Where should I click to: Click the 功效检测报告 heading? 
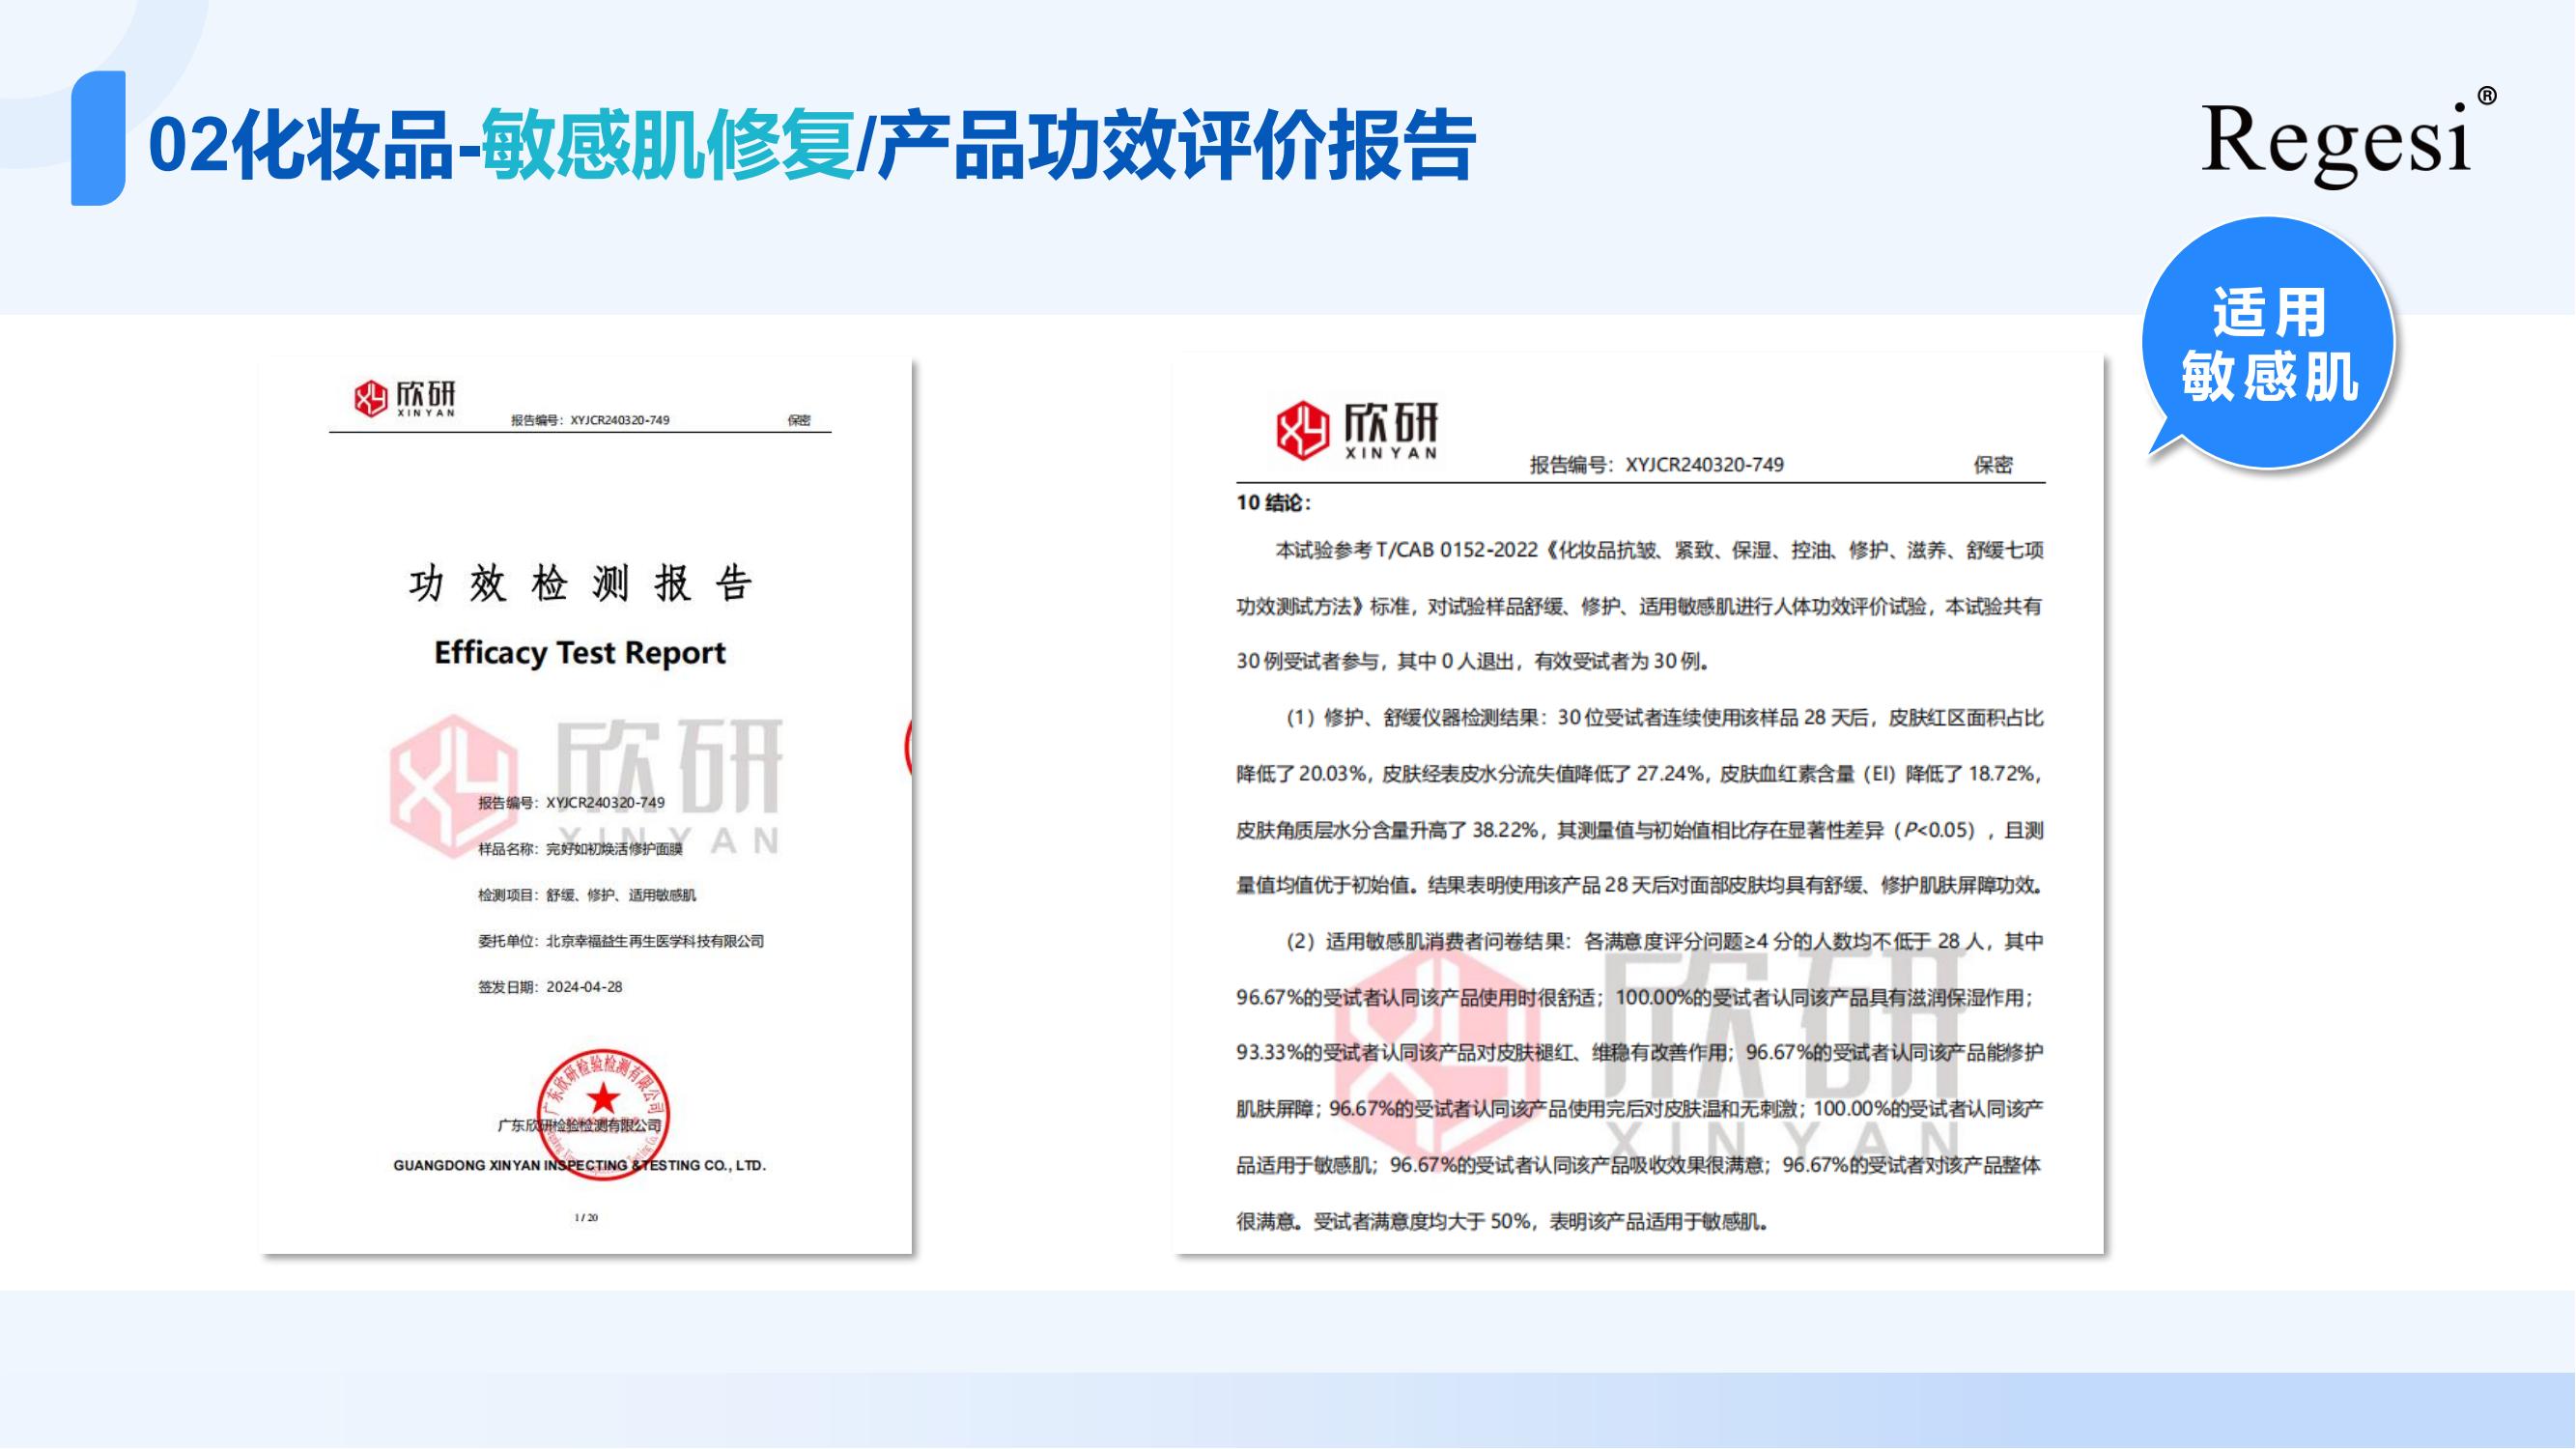point(580,583)
